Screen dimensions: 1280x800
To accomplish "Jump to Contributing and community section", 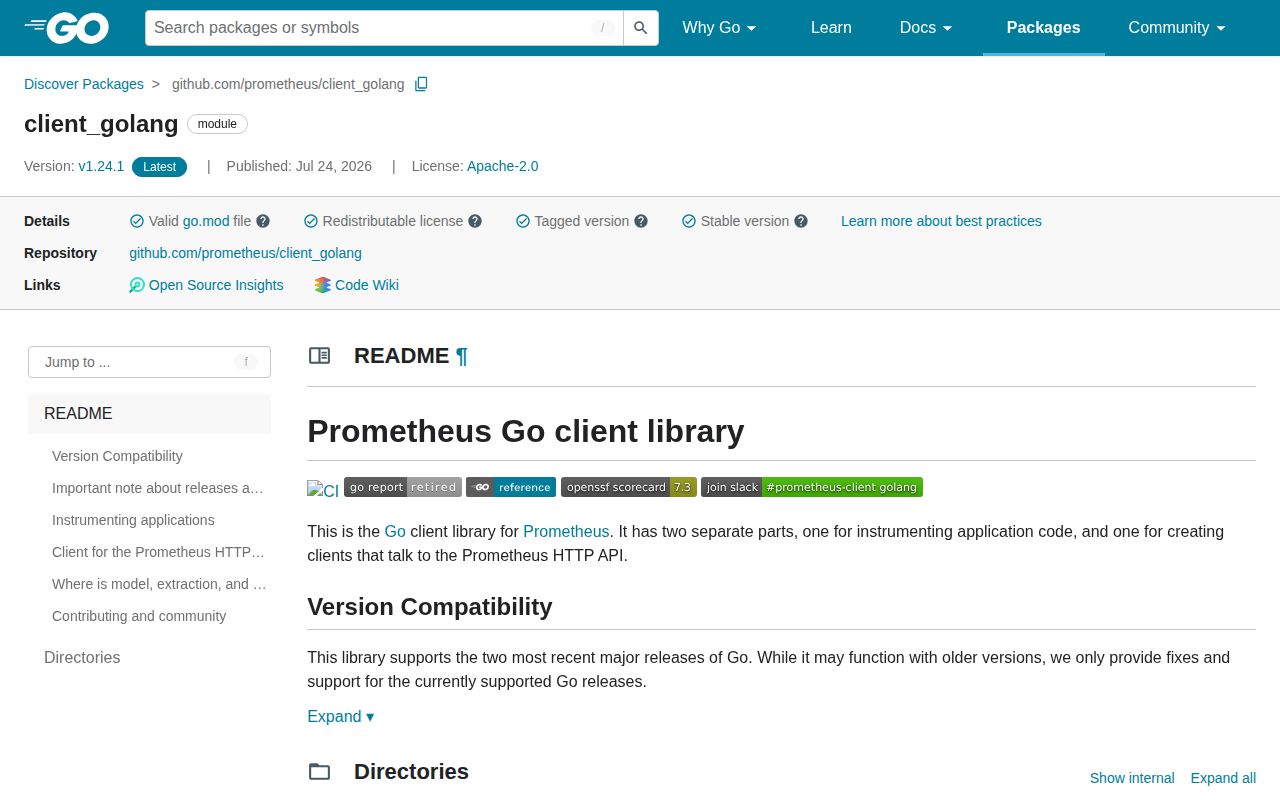I will 139,616.
